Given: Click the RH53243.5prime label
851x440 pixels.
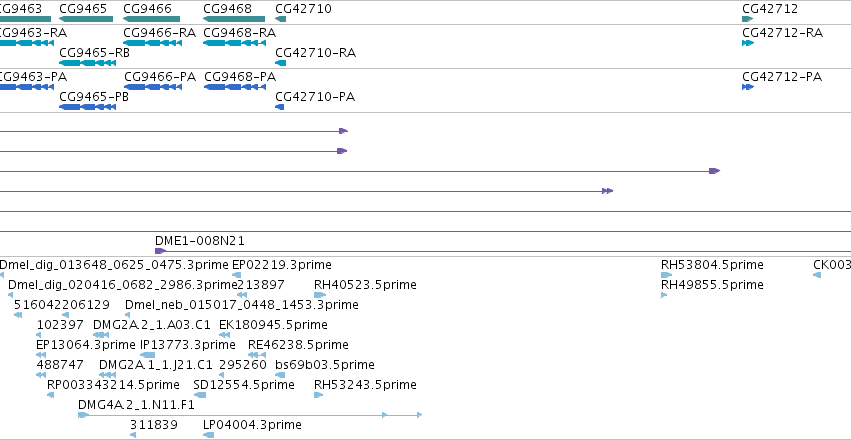Looking at the screenshot, I should click(x=365, y=385).
